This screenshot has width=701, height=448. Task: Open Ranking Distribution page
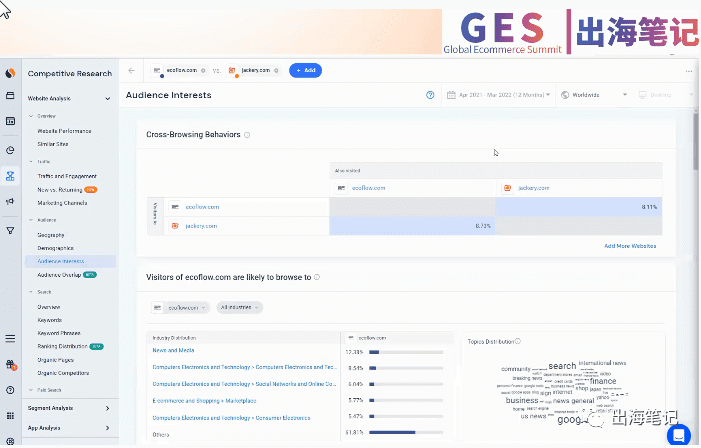(62, 347)
